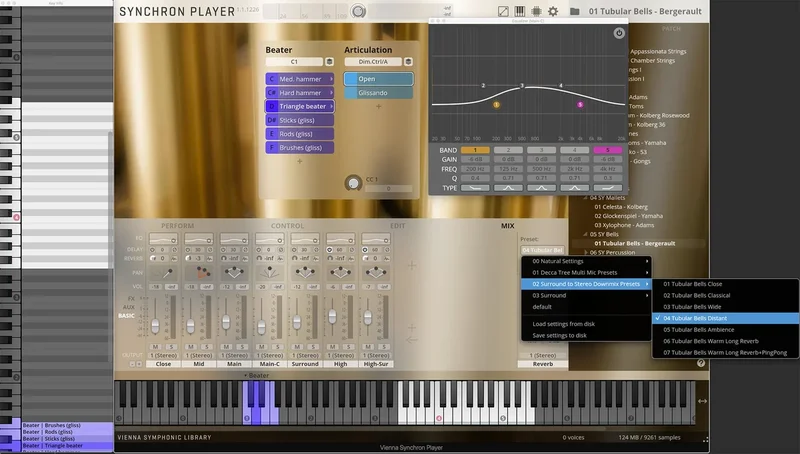Click the CC 1 controller knob
This screenshot has height=454, width=800.
point(353,183)
